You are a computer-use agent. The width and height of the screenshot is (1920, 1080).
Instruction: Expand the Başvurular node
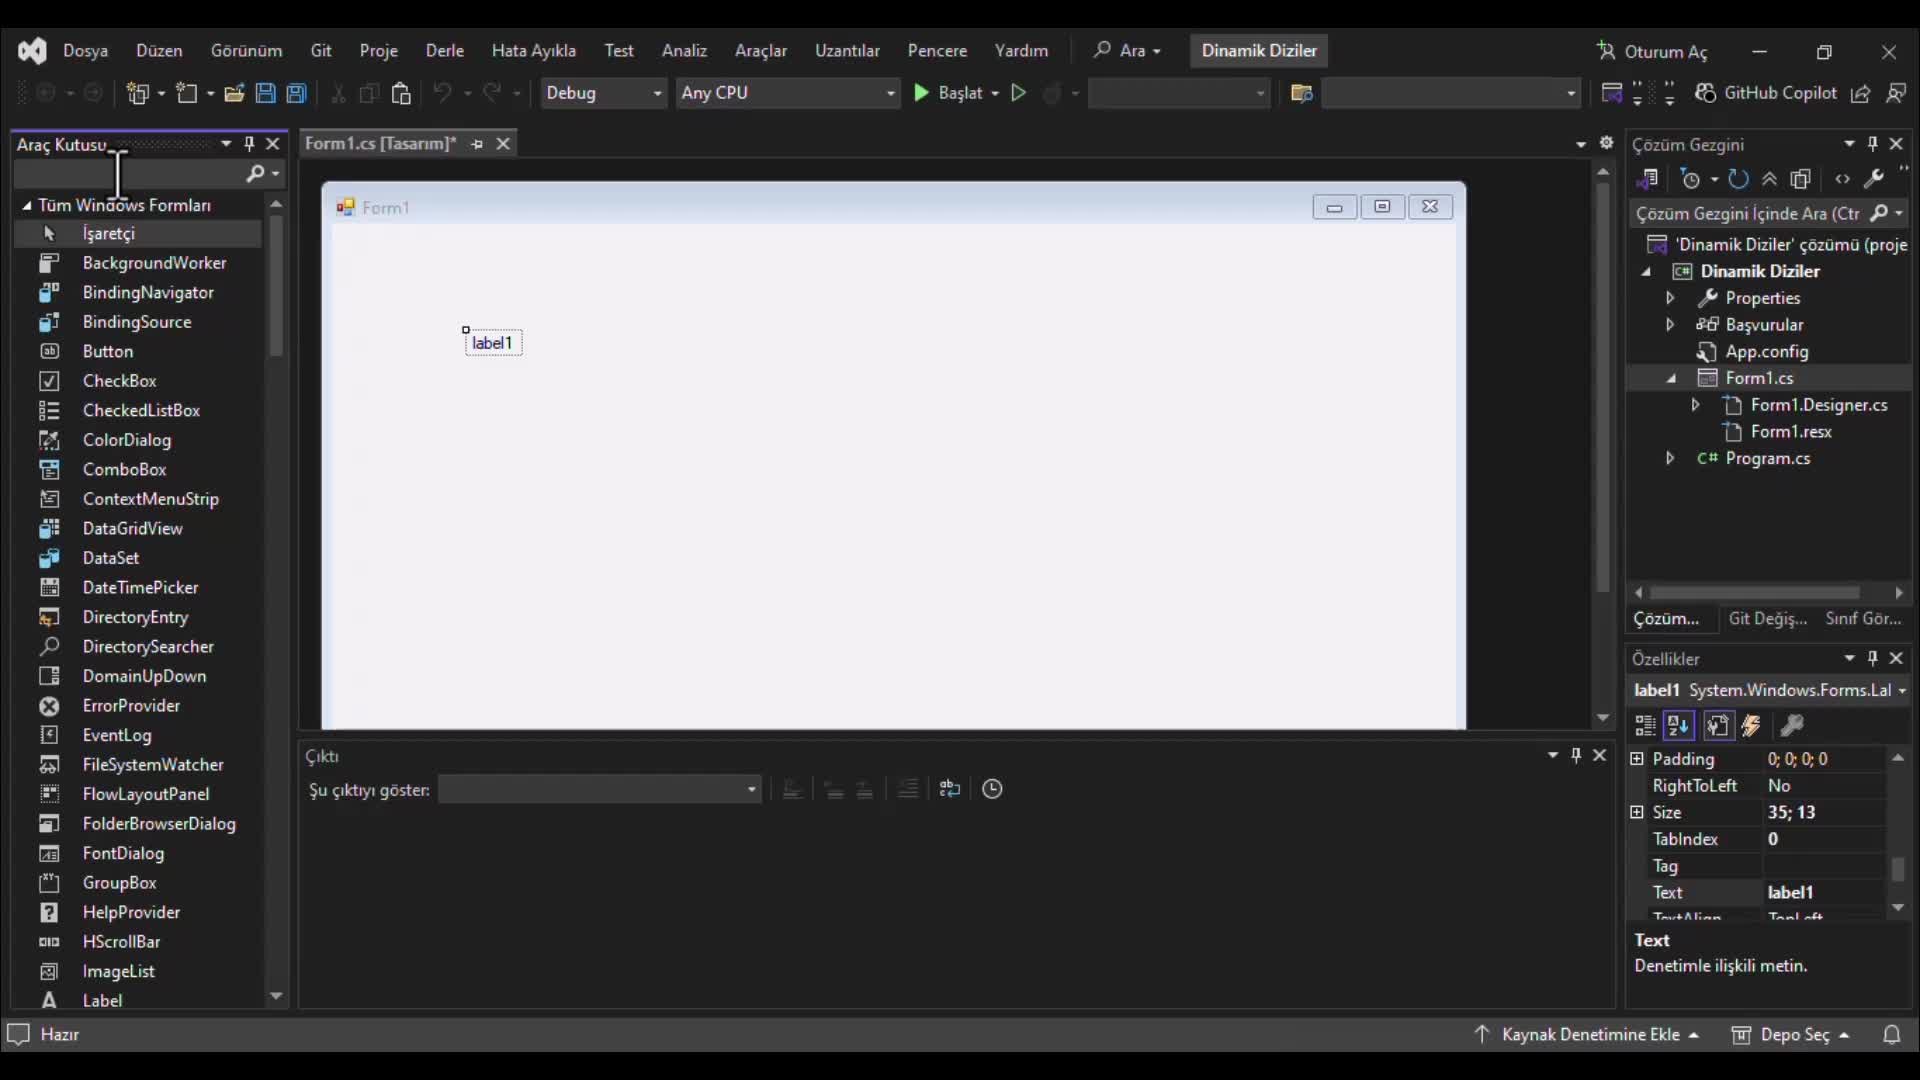1670,325
